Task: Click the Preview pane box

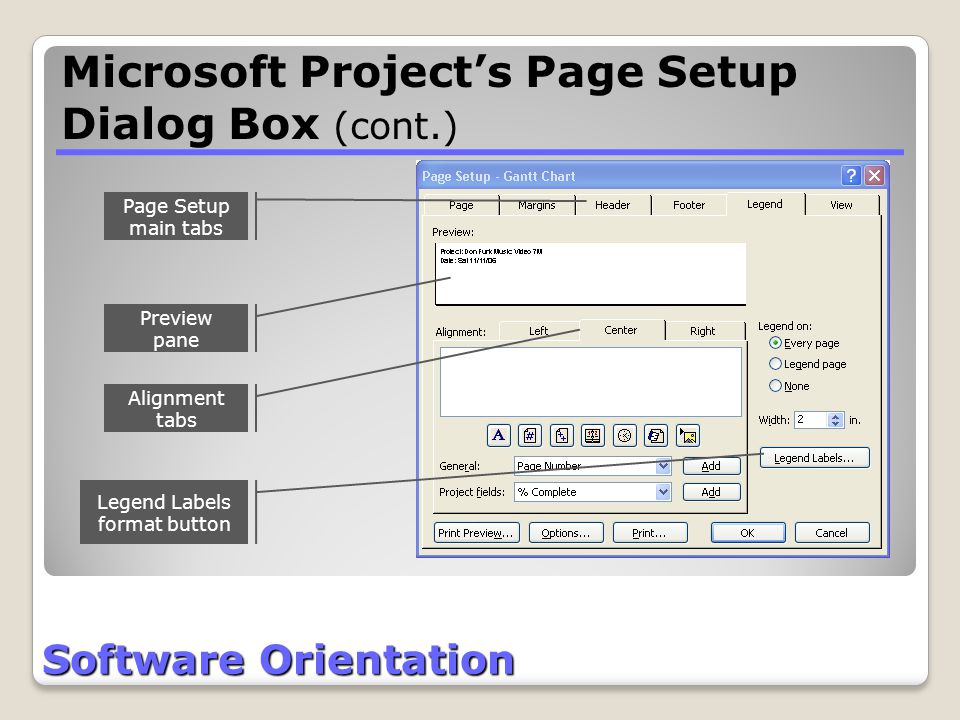Action: click(590, 274)
